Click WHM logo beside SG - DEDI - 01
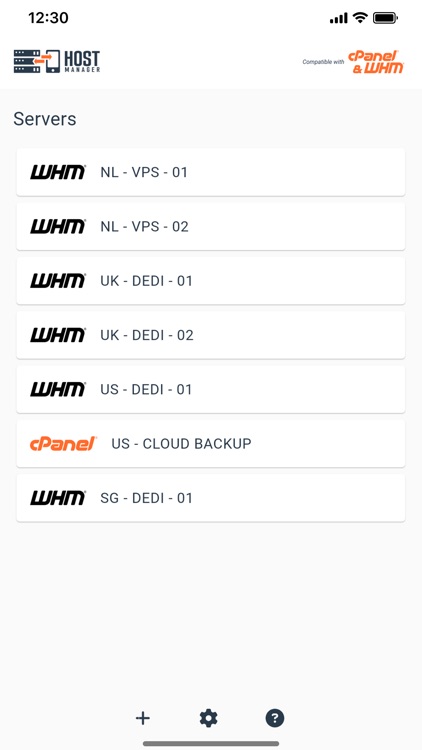The height and width of the screenshot is (750, 422). (x=58, y=498)
